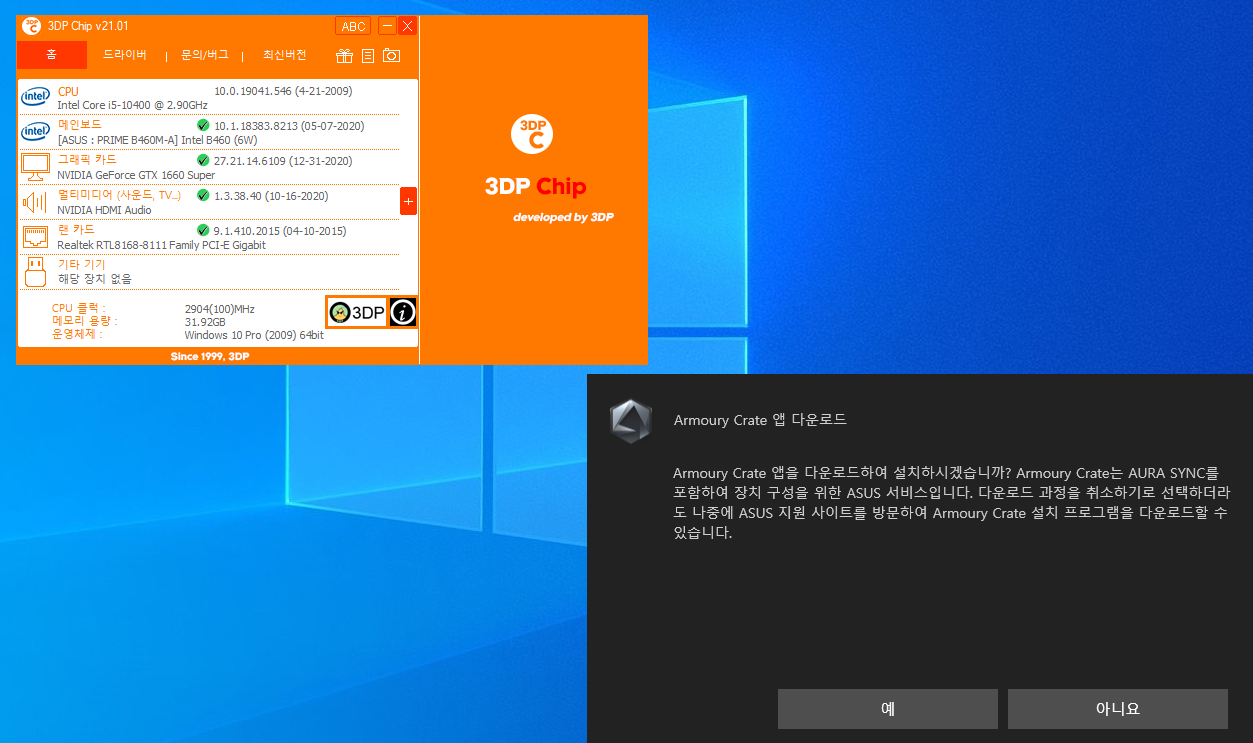The height and width of the screenshot is (743, 1253).
Task: Click the 메모리 용량 label
Action: tap(85, 321)
